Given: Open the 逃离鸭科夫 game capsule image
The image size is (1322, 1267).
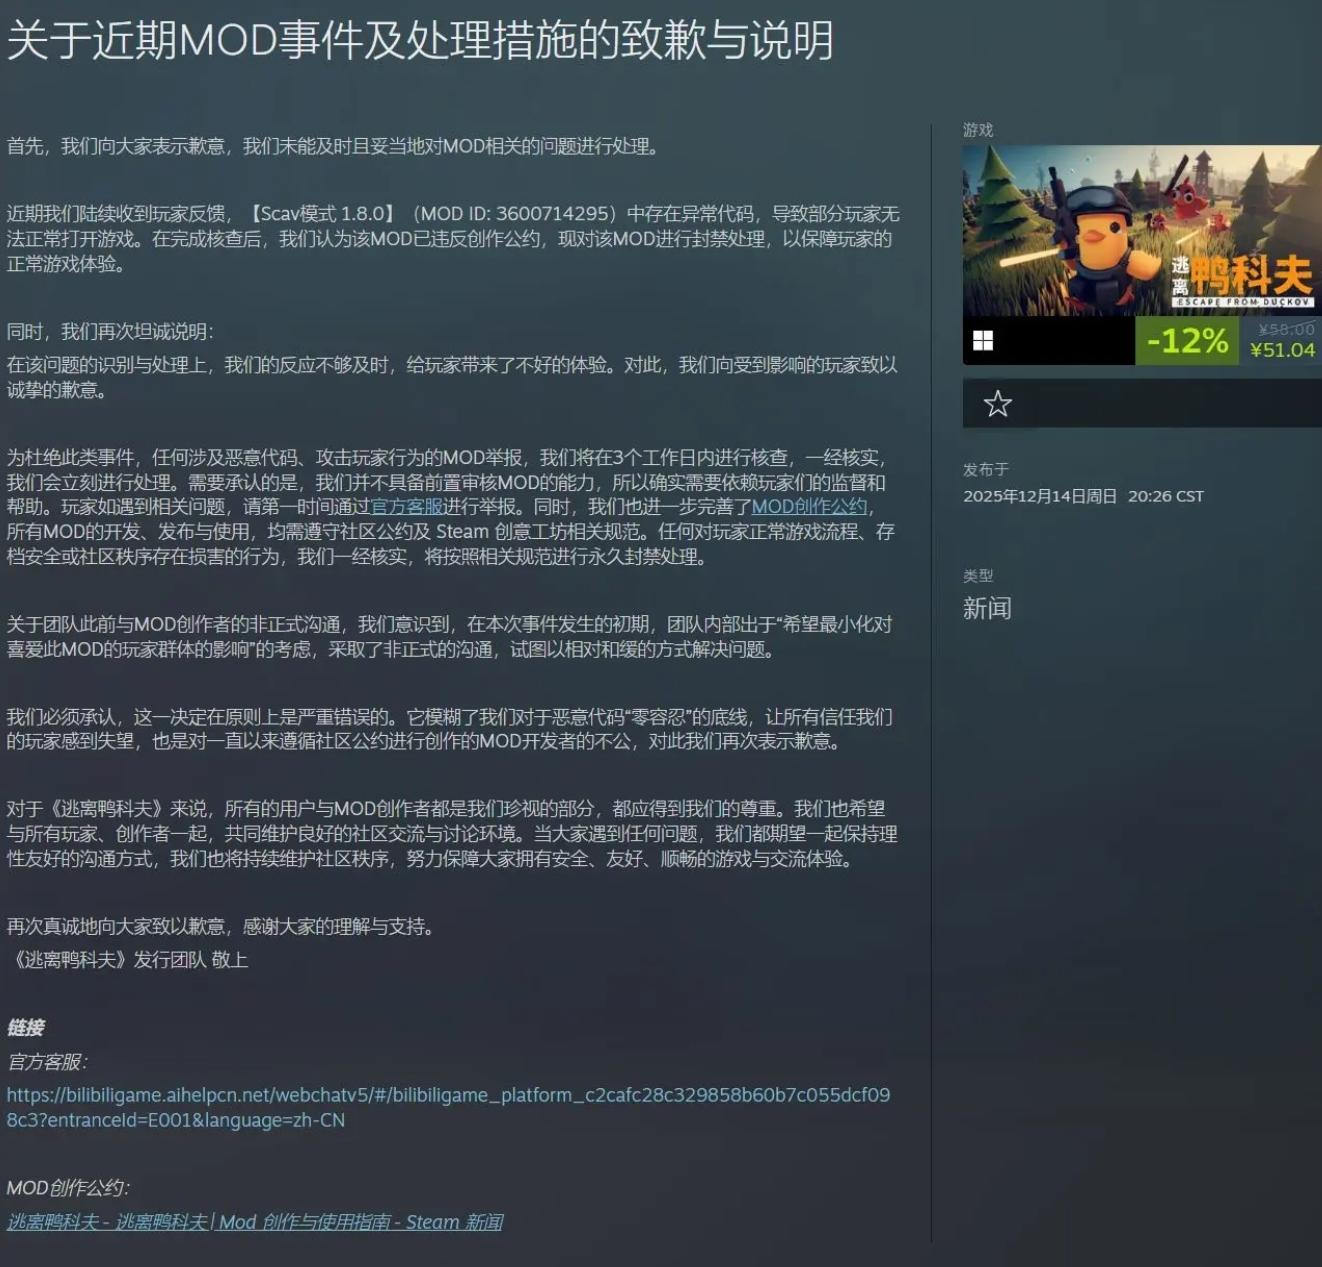Looking at the screenshot, I should pyautogui.click(x=1142, y=231).
